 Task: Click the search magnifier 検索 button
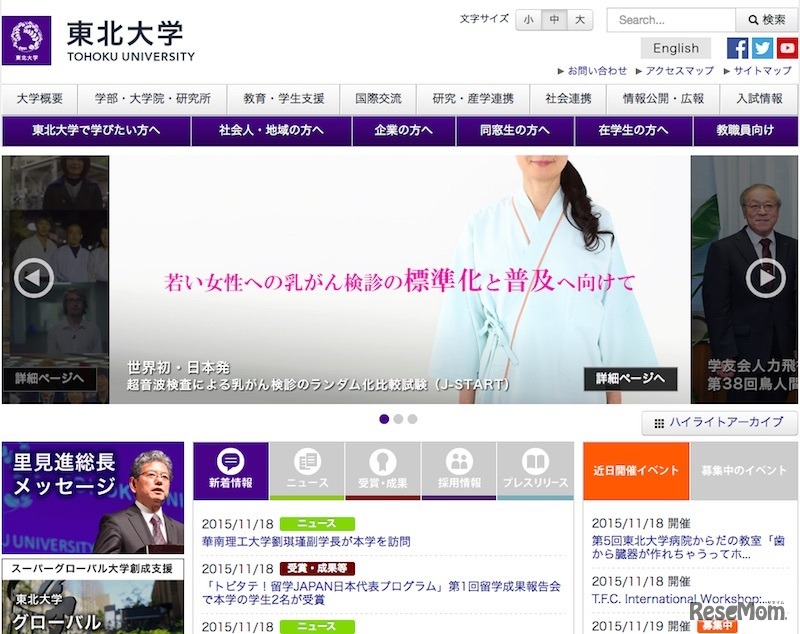coord(766,20)
